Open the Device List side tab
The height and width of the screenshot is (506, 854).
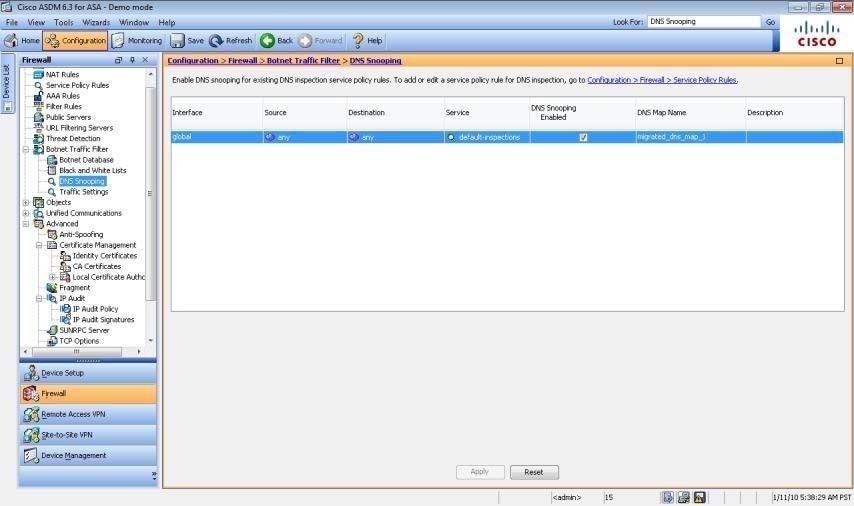7,83
